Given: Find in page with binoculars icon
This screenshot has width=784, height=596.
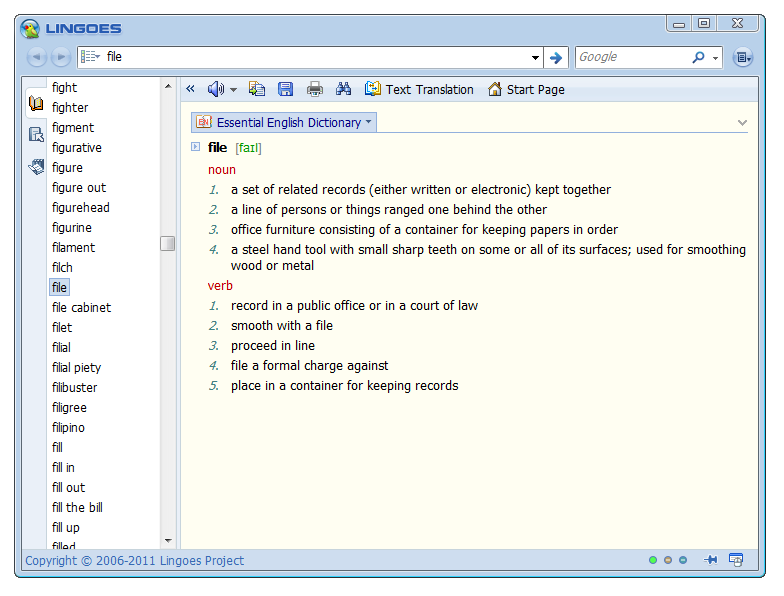Looking at the screenshot, I should pos(343,89).
